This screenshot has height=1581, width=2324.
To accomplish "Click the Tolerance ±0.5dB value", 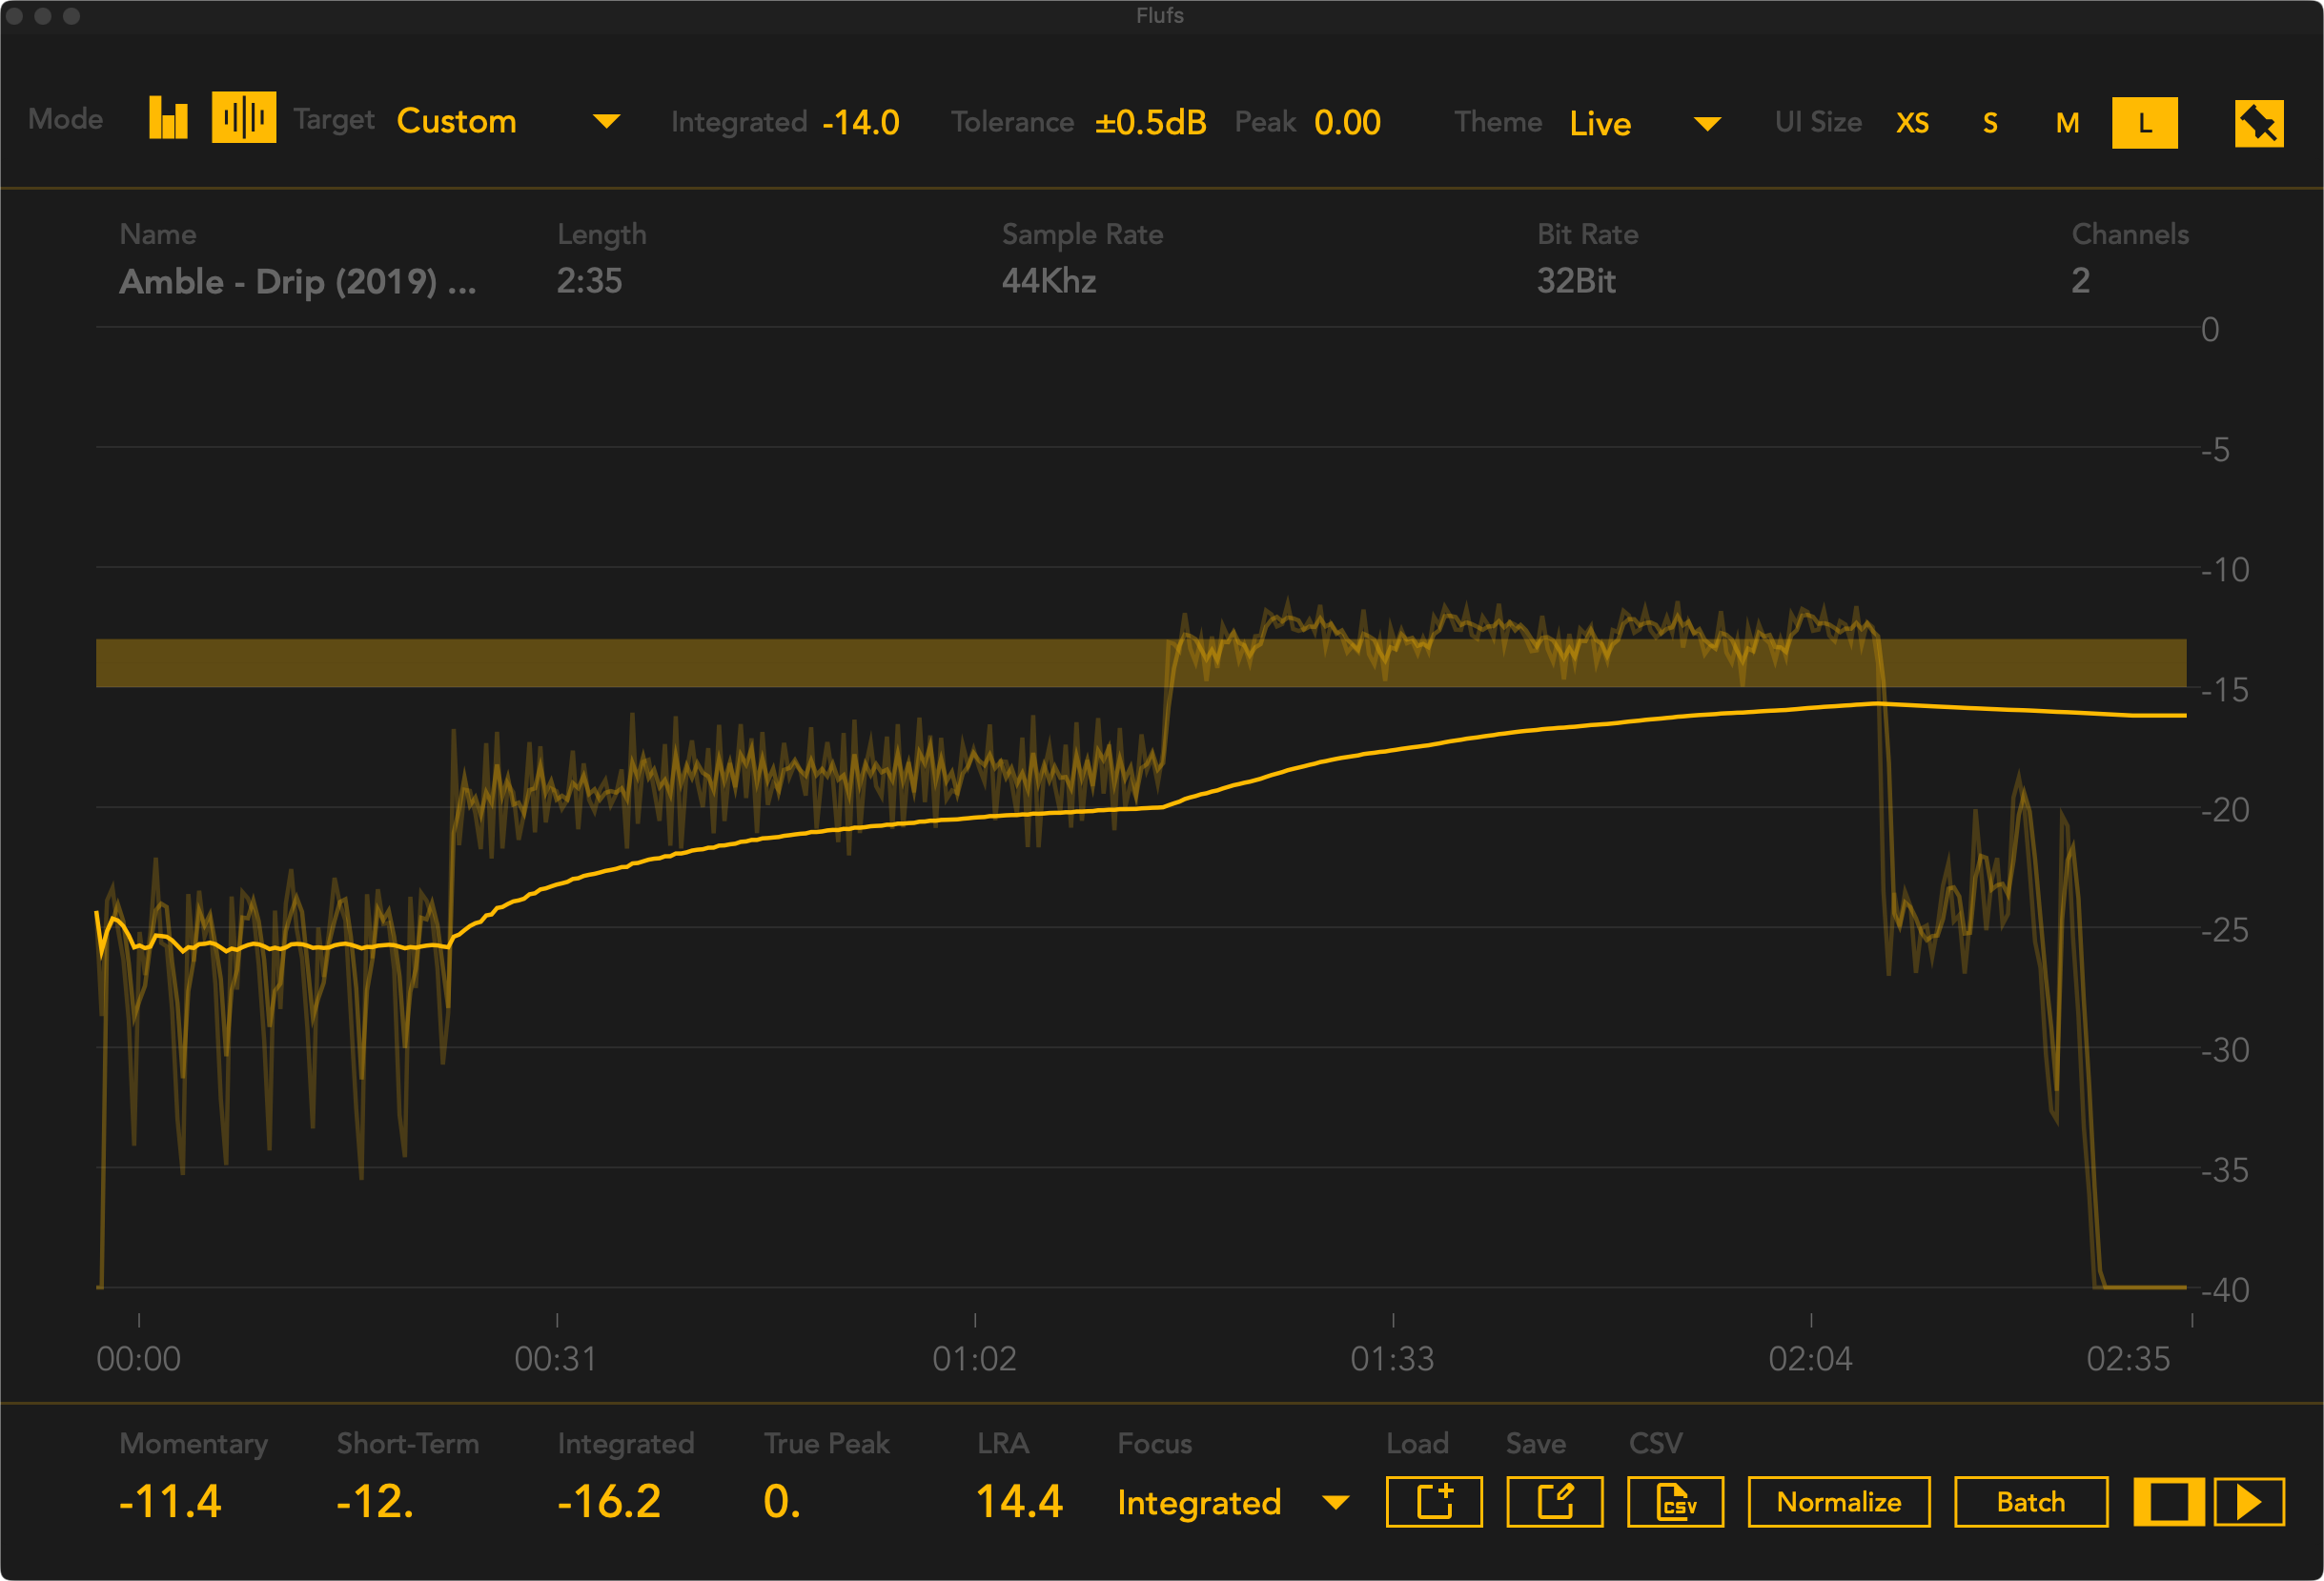I will pyautogui.click(x=1150, y=122).
